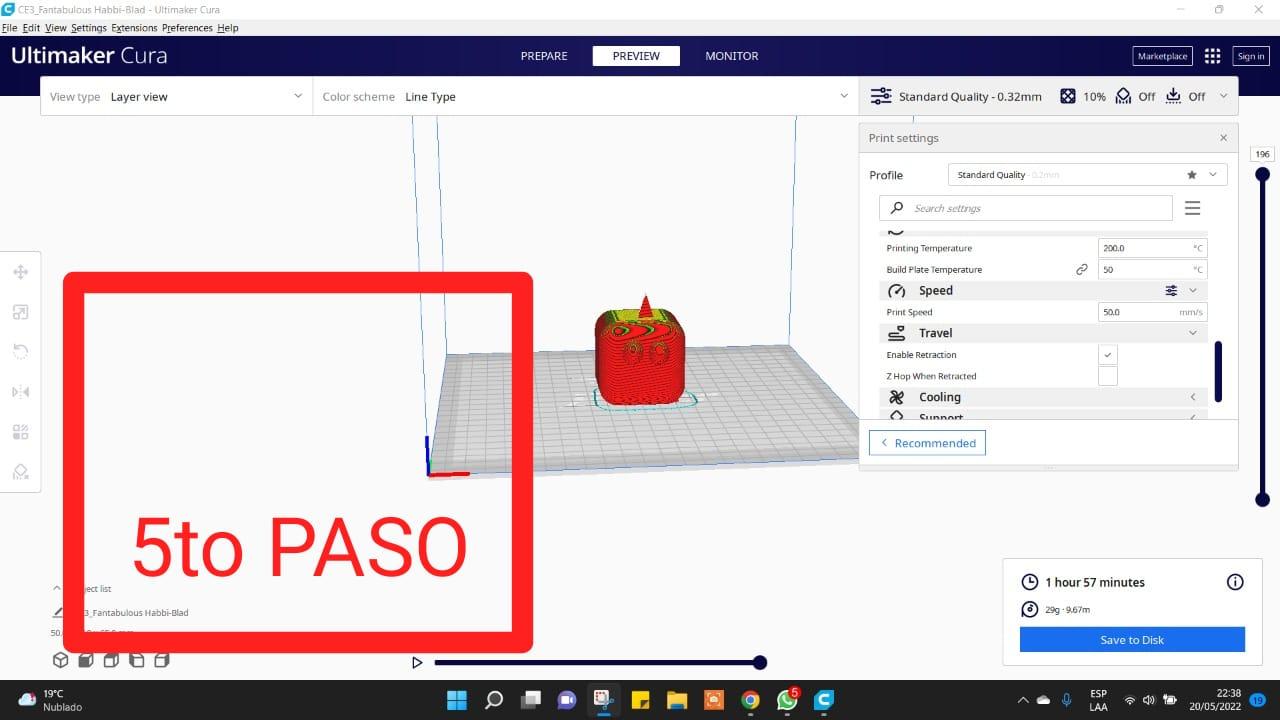Click the Save to Disk button
The width and height of the screenshot is (1280, 720).
(x=1132, y=640)
